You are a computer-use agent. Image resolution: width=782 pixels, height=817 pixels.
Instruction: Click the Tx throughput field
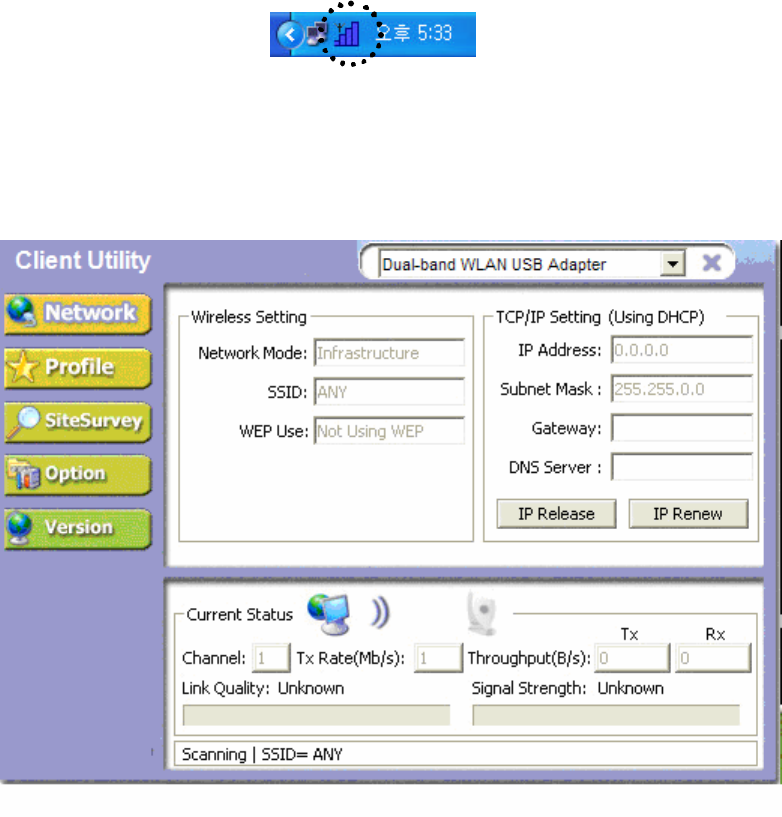click(x=632, y=658)
